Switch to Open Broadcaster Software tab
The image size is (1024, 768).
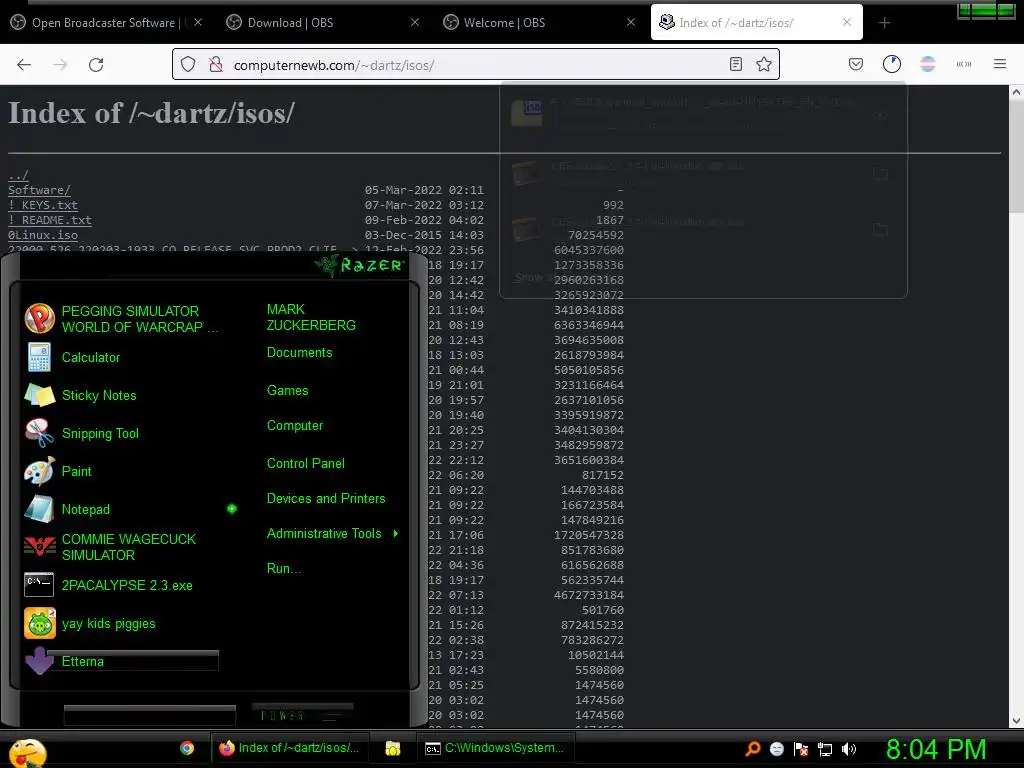tap(104, 23)
